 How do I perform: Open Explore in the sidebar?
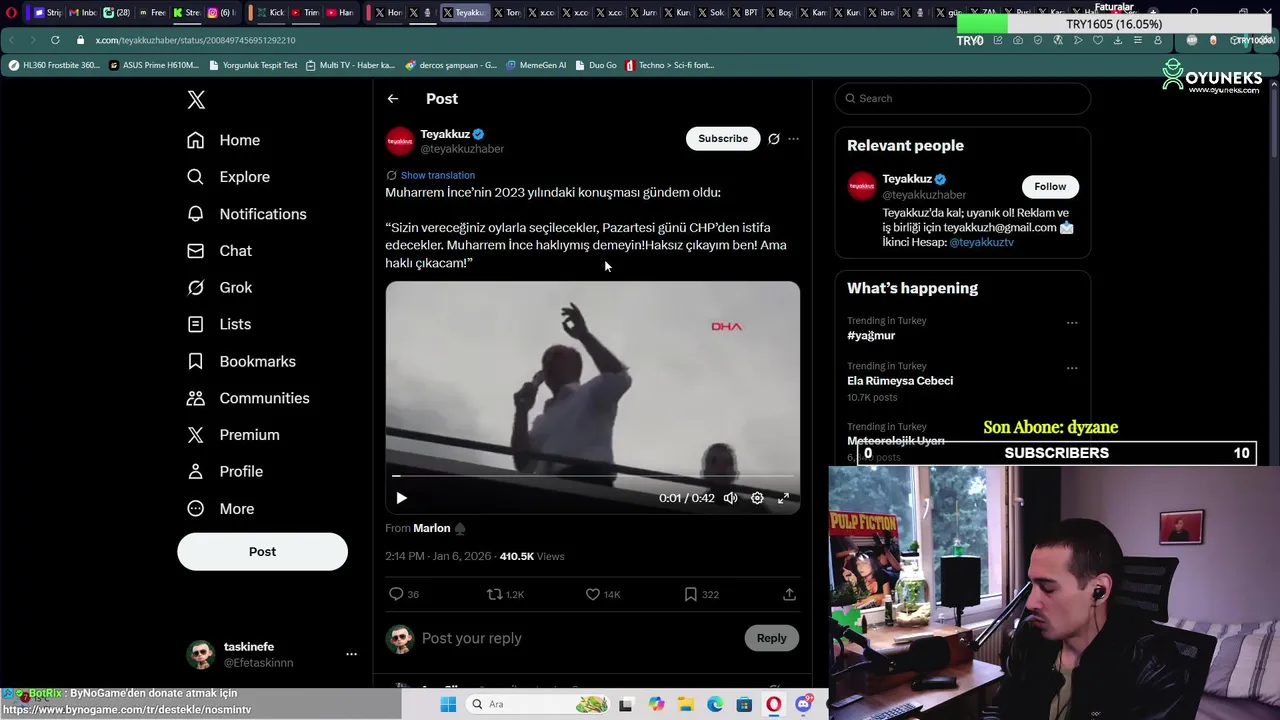pyautogui.click(x=229, y=177)
